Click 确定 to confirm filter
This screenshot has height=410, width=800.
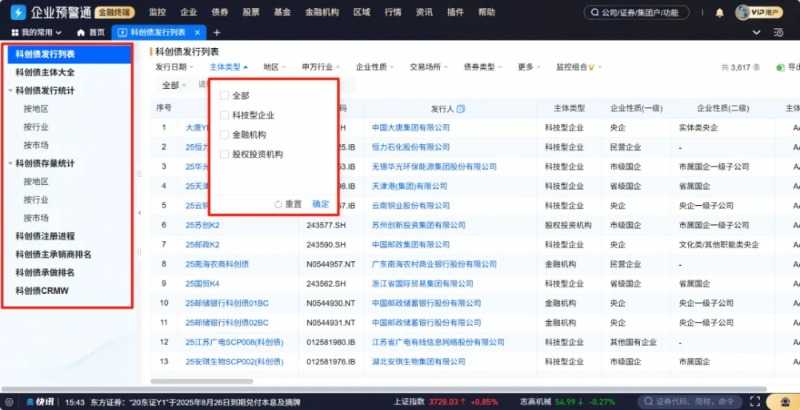(320, 203)
